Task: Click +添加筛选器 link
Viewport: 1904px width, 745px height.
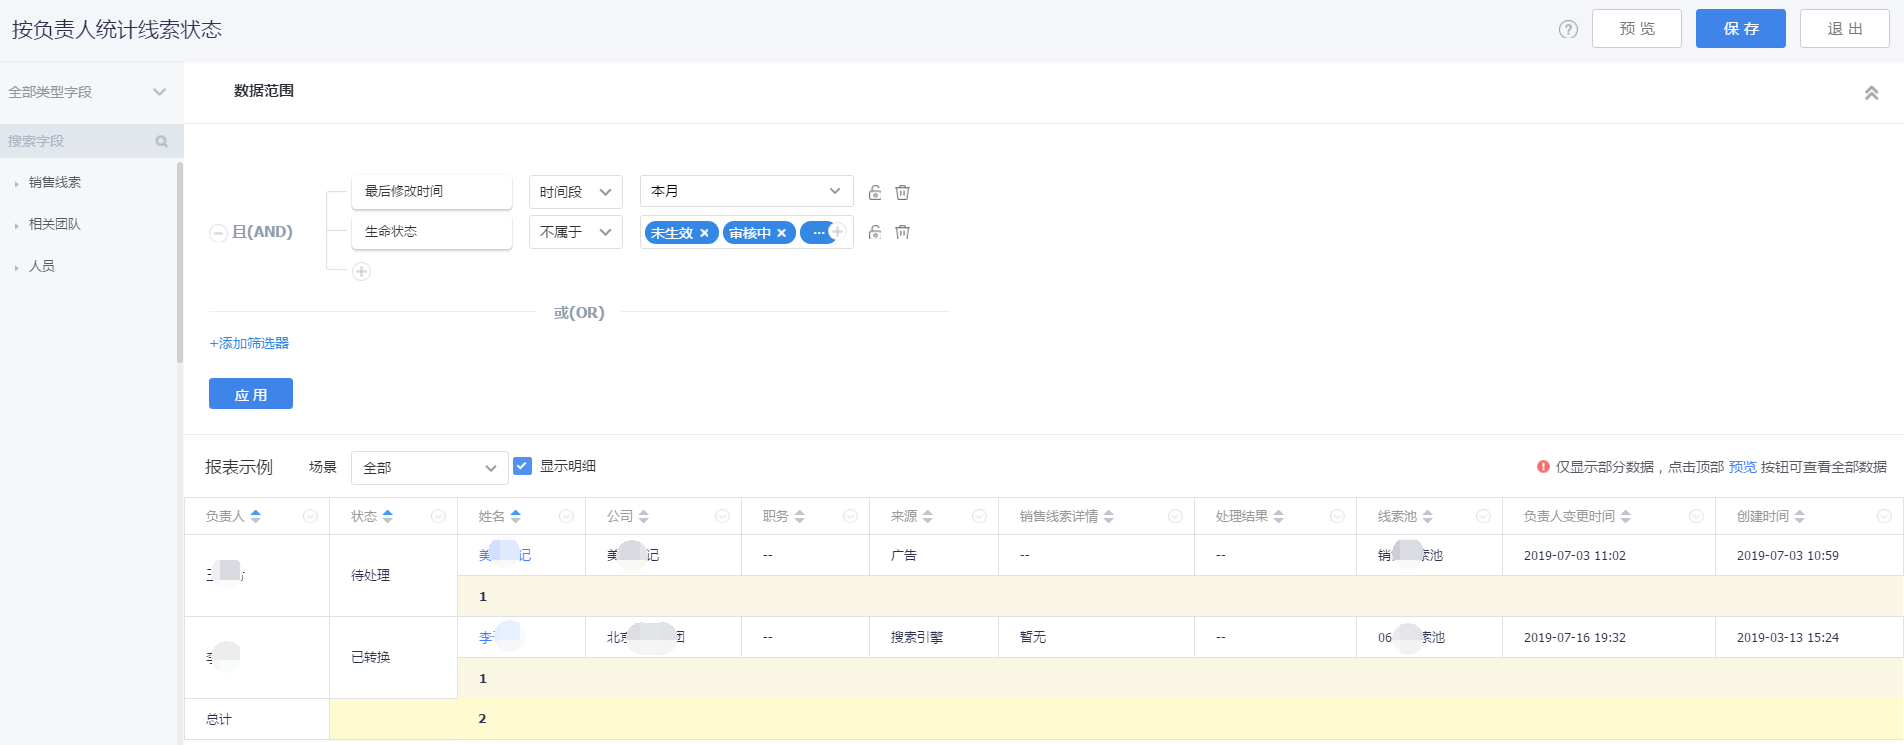Action: [x=249, y=343]
